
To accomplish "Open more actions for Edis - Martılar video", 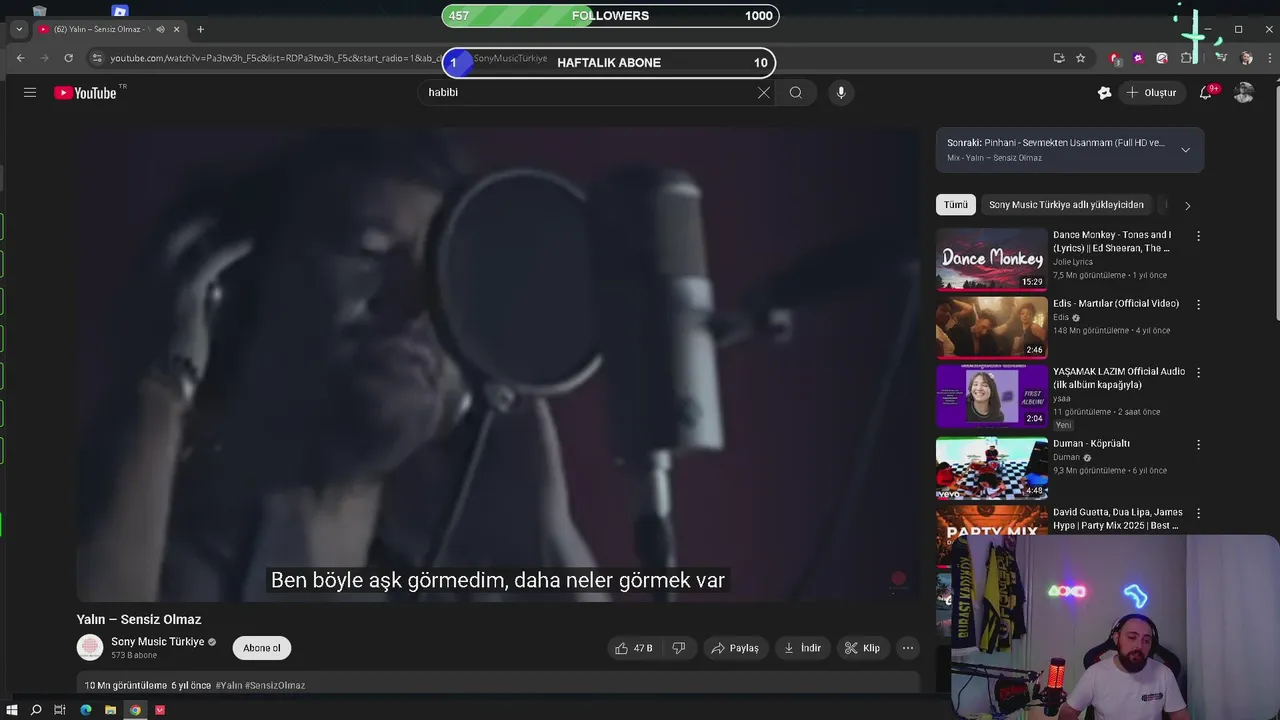I will click(x=1198, y=304).
